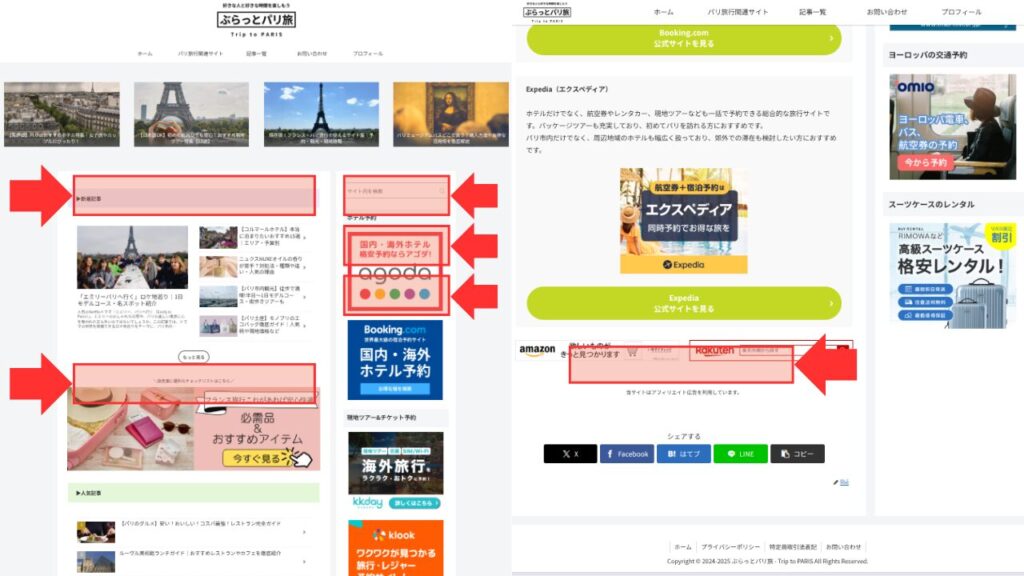1024x576 pixels.
Task: Share via the green LINE button
Action: coord(740,454)
